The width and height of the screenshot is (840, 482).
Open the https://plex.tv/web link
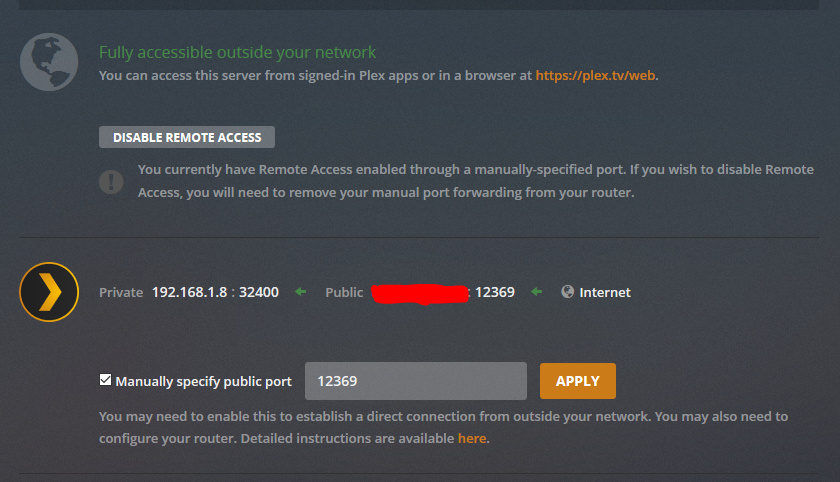pyautogui.click(x=596, y=75)
